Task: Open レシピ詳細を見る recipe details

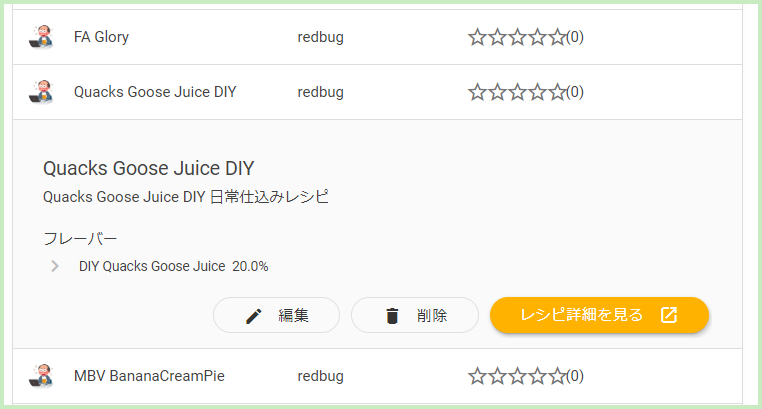Action: pos(599,315)
